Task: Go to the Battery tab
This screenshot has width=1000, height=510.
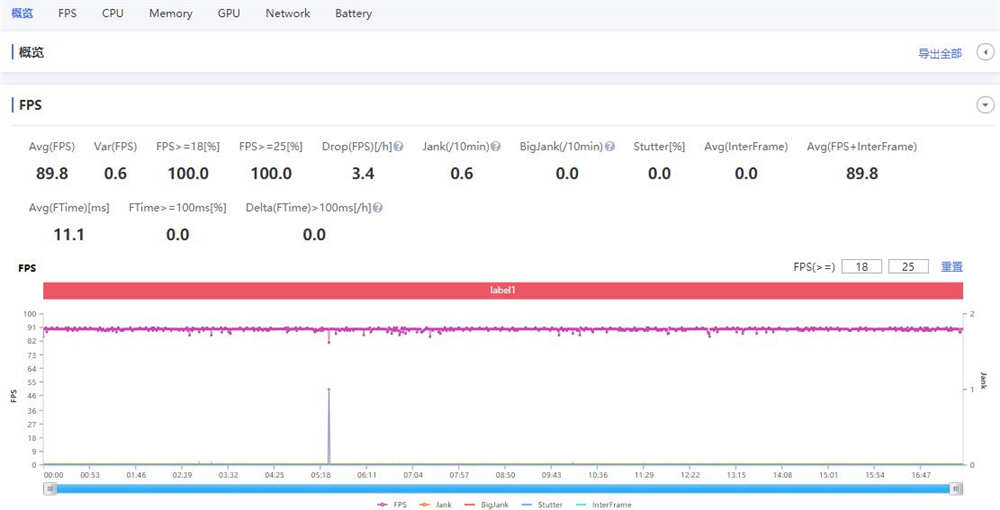Action: pos(353,13)
